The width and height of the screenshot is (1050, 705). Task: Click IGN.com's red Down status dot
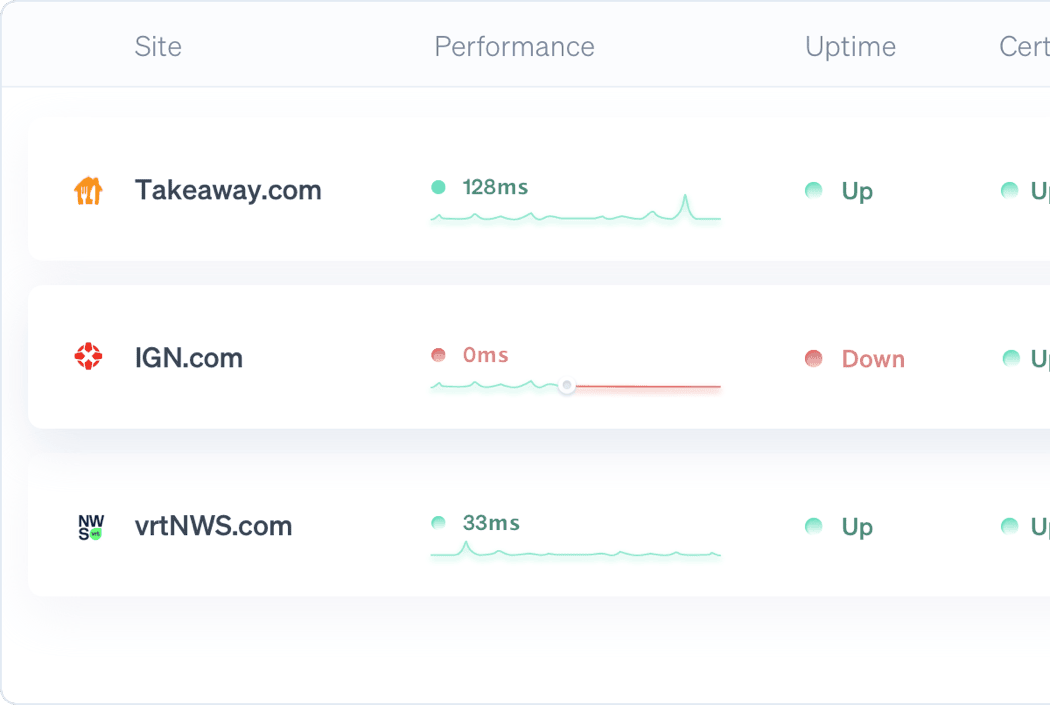pos(814,359)
